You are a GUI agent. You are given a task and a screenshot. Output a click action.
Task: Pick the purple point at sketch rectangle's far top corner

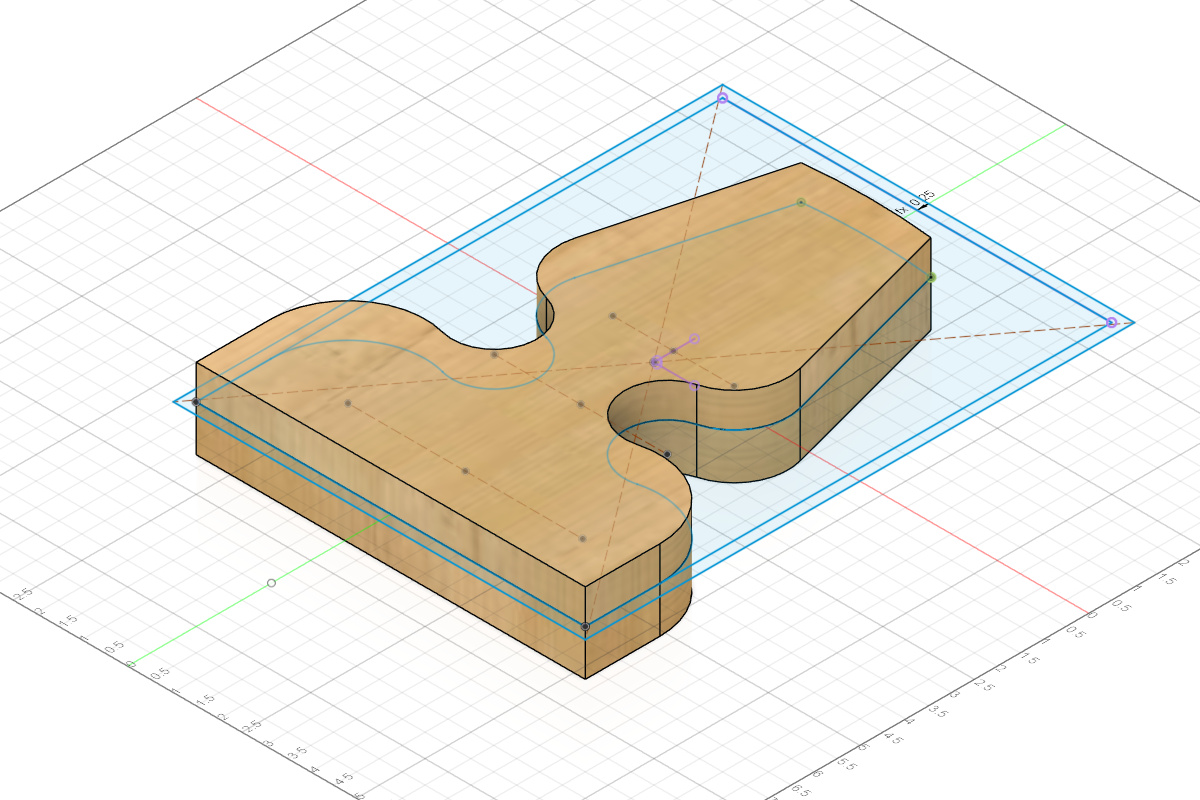coord(722,98)
